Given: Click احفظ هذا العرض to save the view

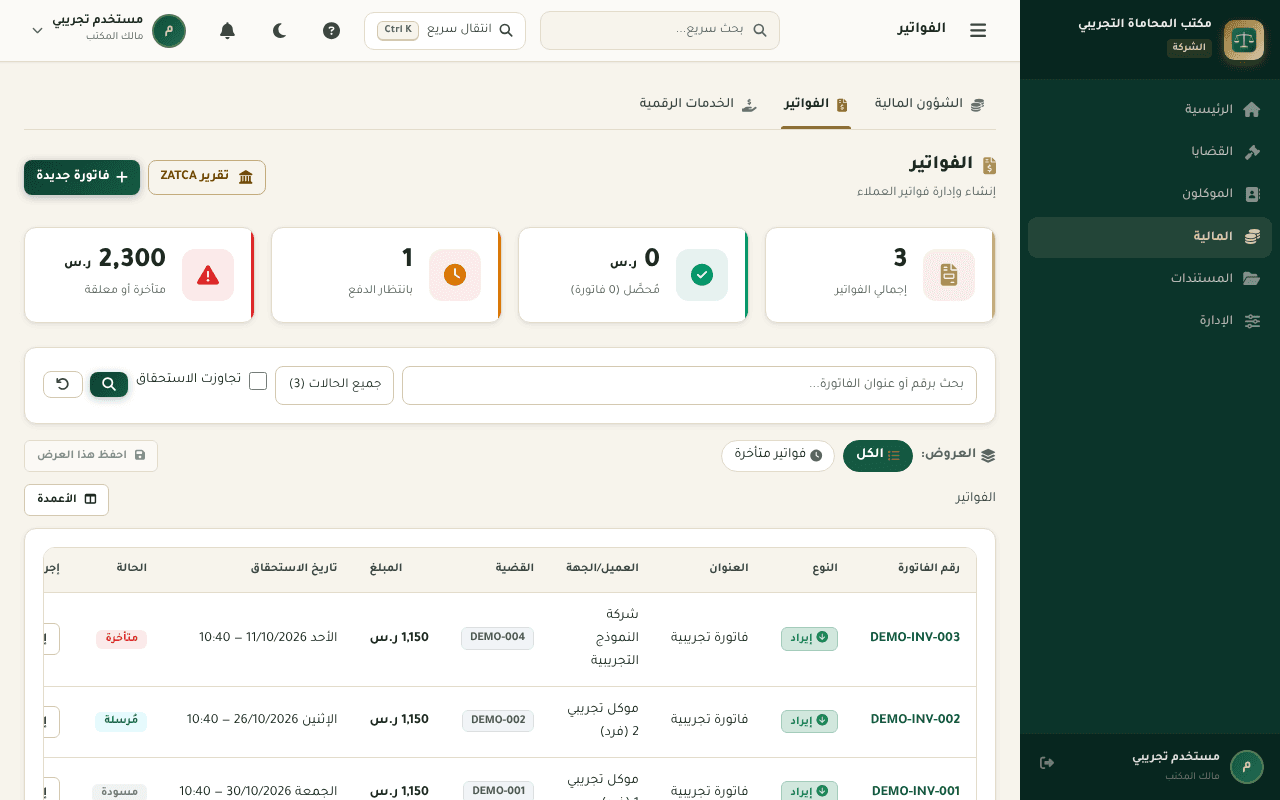Looking at the screenshot, I should click(x=91, y=456).
